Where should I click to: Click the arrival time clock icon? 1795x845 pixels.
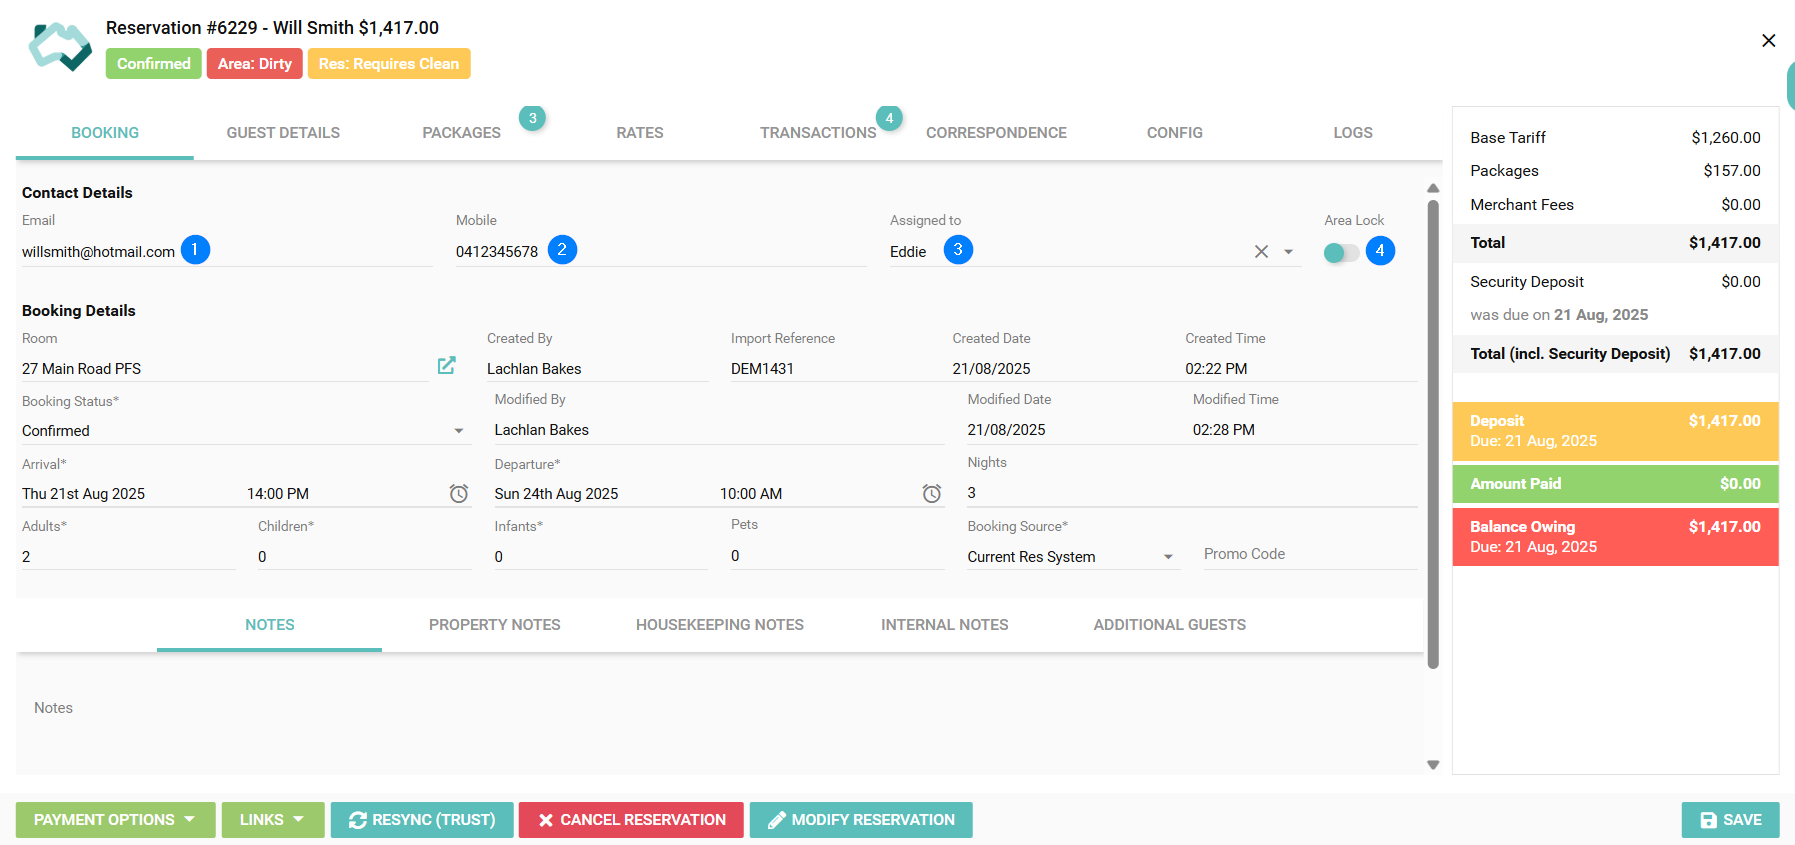pyautogui.click(x=459, y=493)
